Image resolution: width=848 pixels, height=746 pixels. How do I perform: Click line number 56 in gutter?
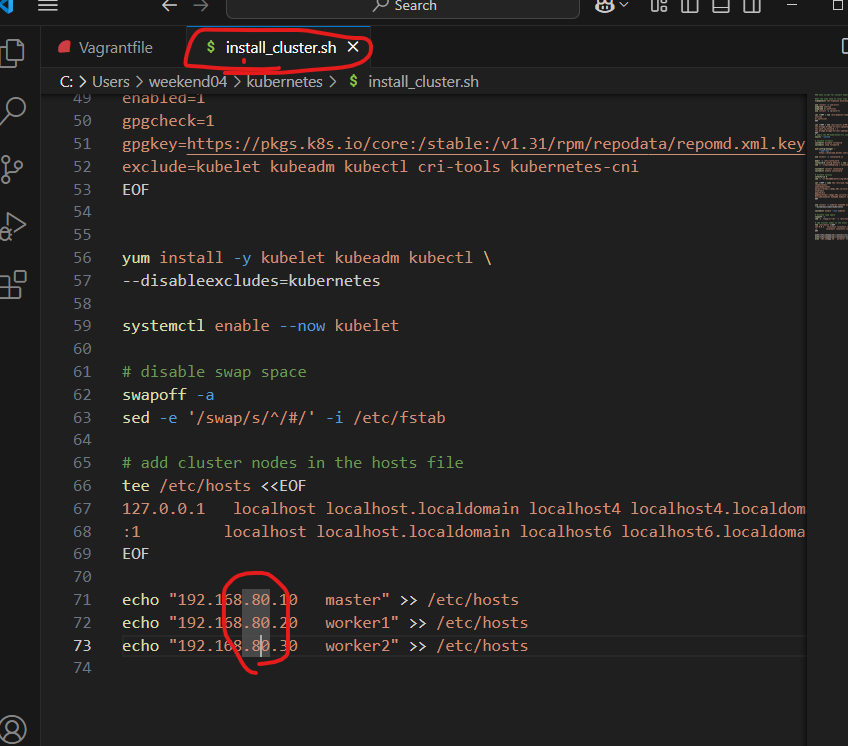pyautogui.click(x=82, y=258)
